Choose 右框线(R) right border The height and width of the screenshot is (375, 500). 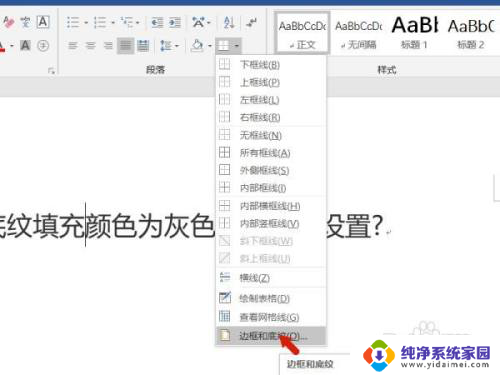tap(271, 117)
